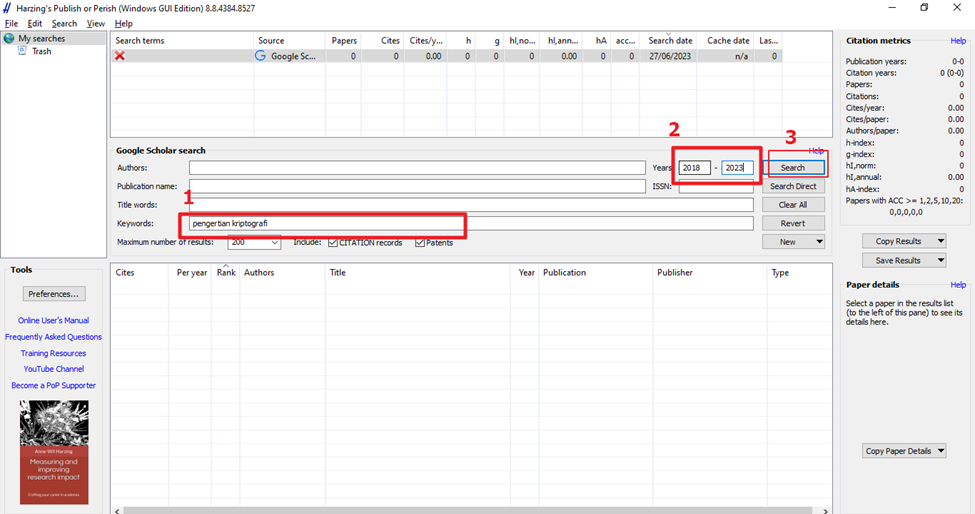Select the Trash tree item
Image resolution: width=975 pixels, height=514 pixels.
(x=42, y=51)
